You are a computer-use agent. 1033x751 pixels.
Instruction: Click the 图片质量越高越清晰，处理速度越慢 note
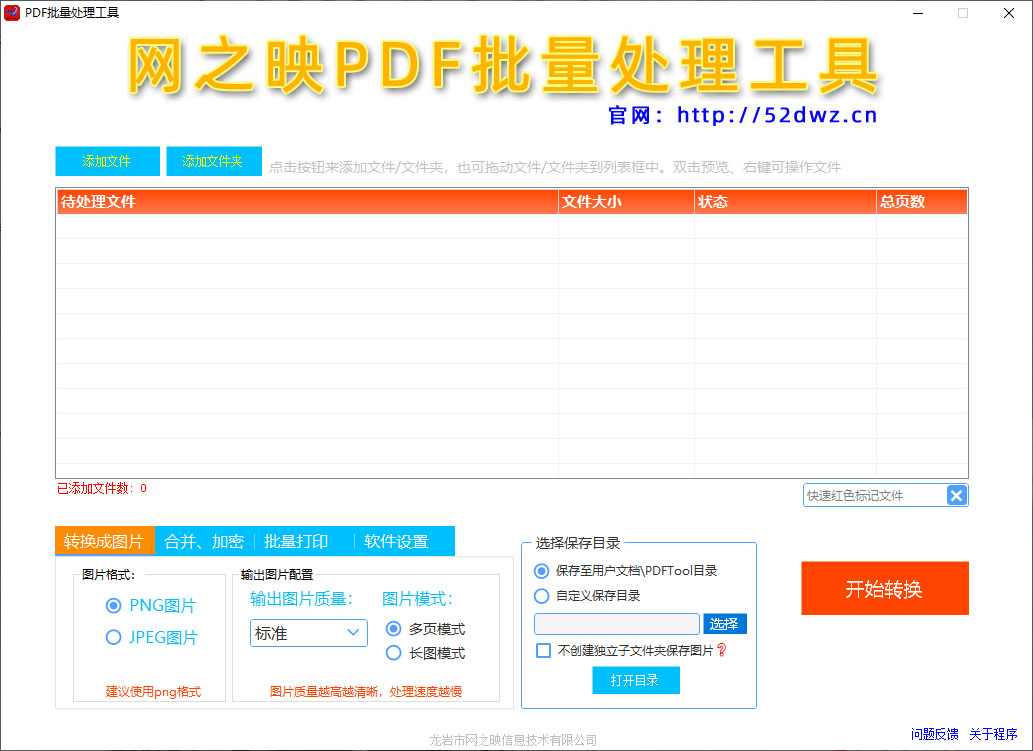pyautogui.click(x=366, y=692)
